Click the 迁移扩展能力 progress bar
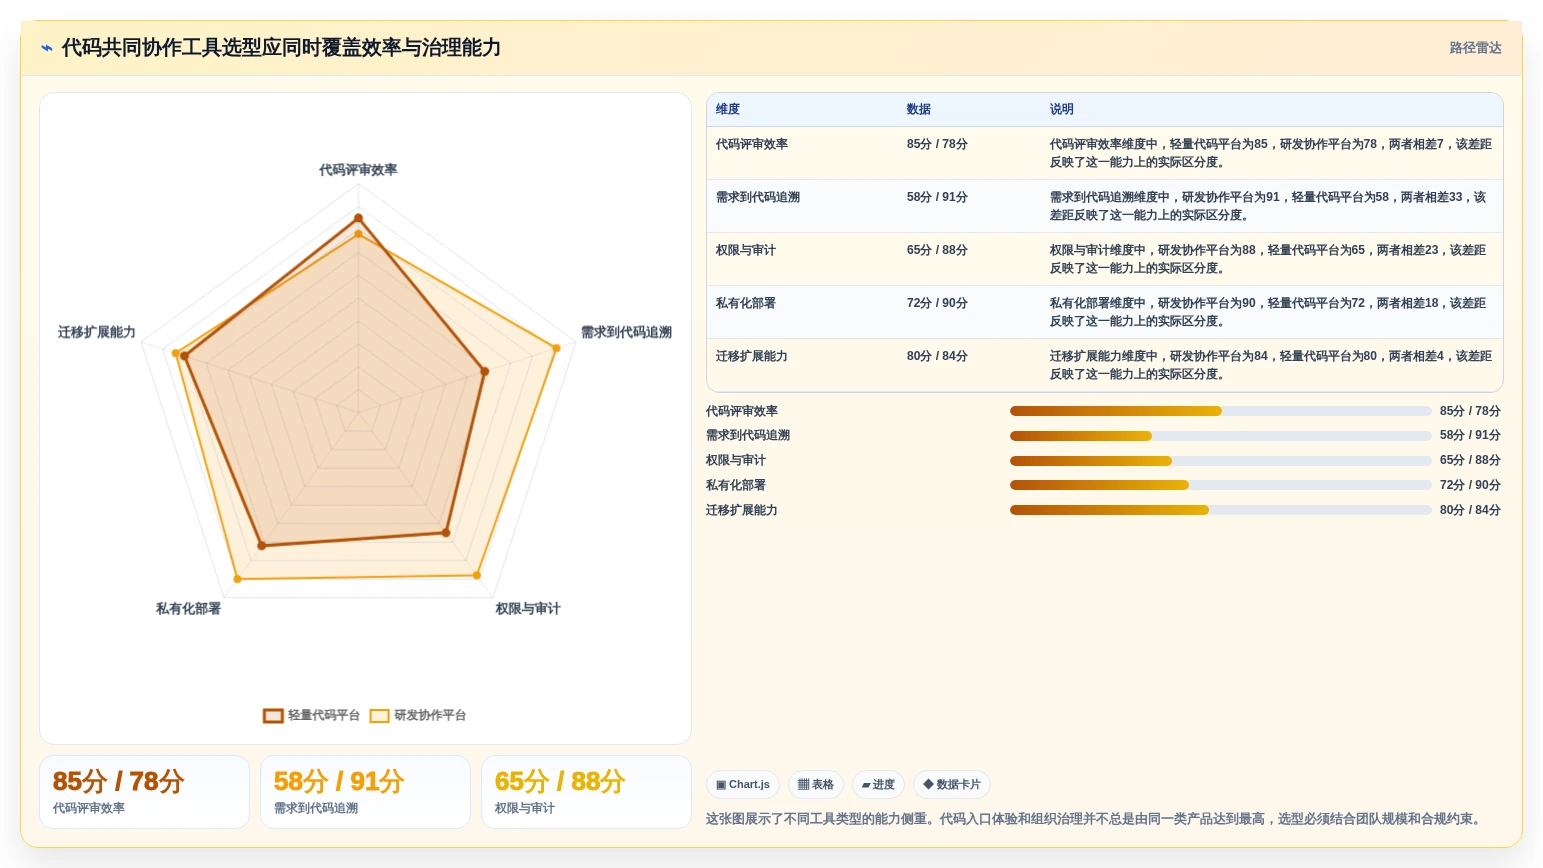Screen dimensions: 1543x868 click(1220, 510)
